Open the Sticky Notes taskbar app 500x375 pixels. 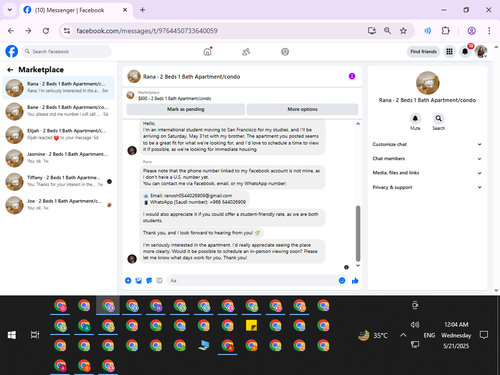(x=251, y=326)
